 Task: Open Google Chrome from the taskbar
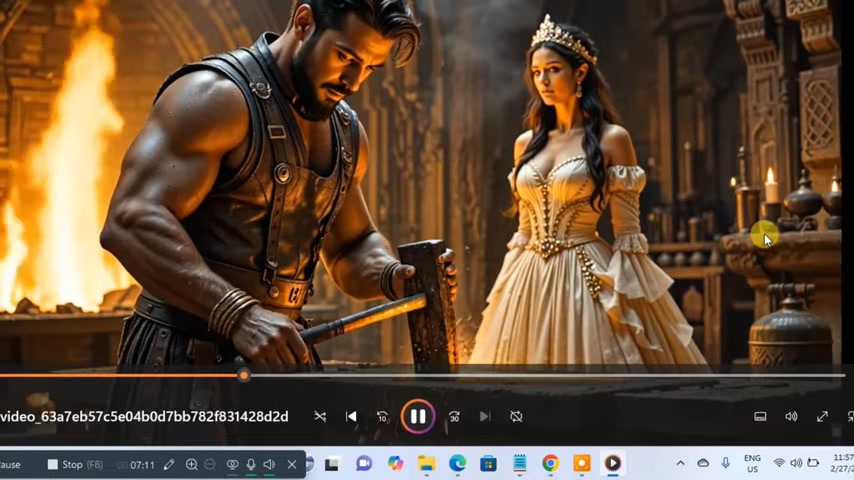click(550, 463)
